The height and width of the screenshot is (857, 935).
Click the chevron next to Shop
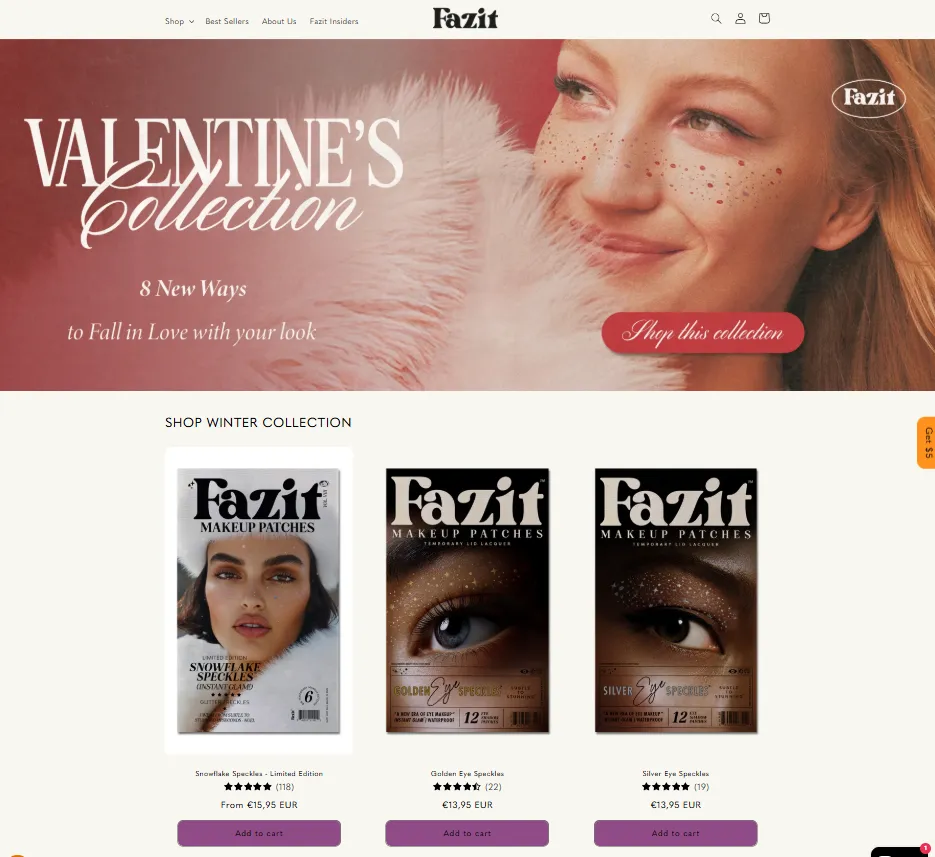[x=191, y=21]
